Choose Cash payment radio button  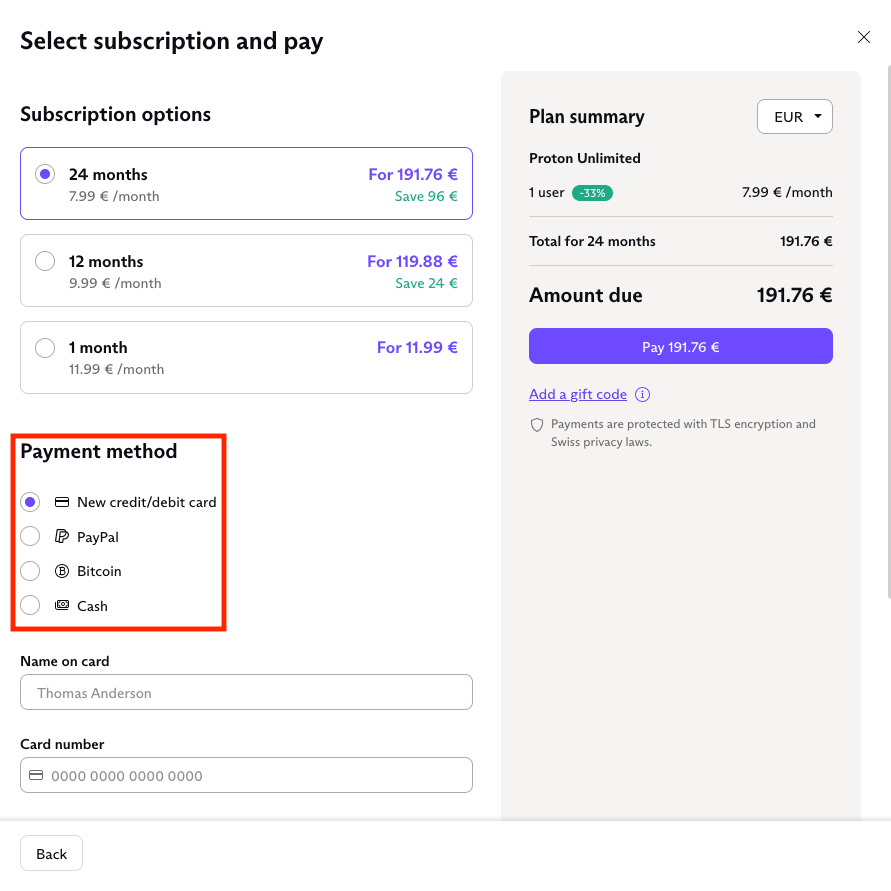tap(31, 606)
